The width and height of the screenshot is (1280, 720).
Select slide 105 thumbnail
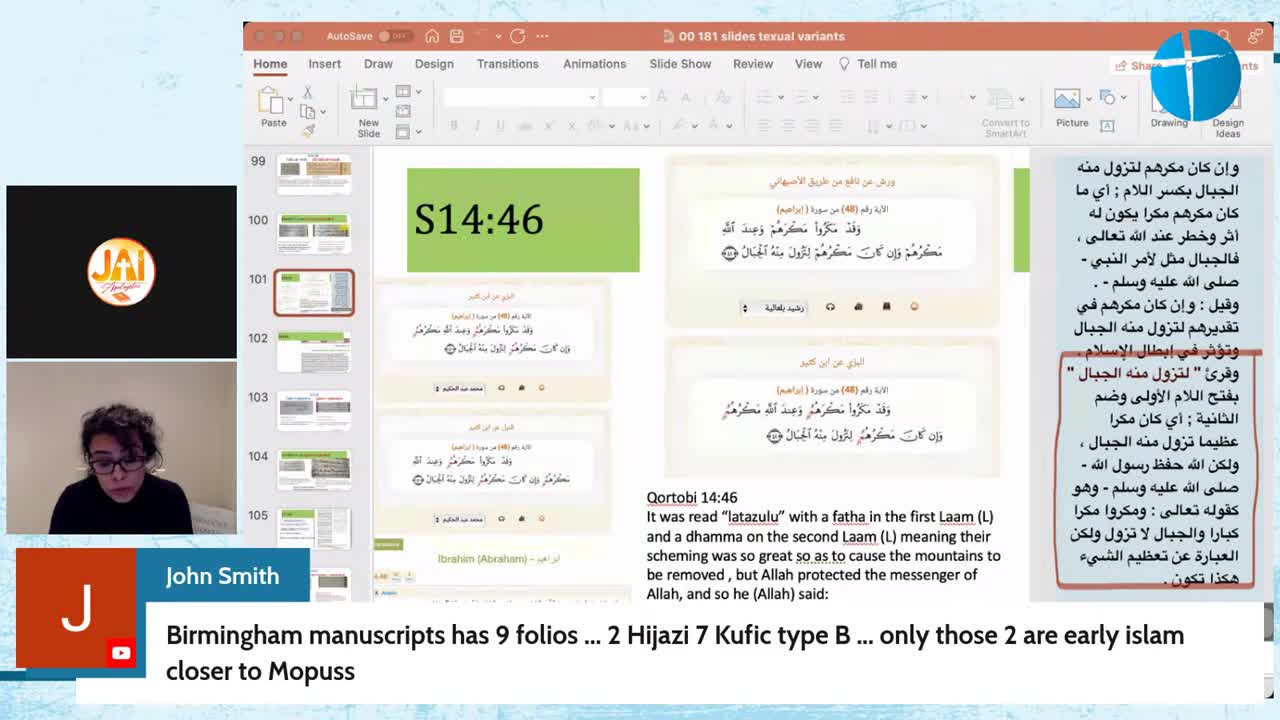click(x=314, y=528)
